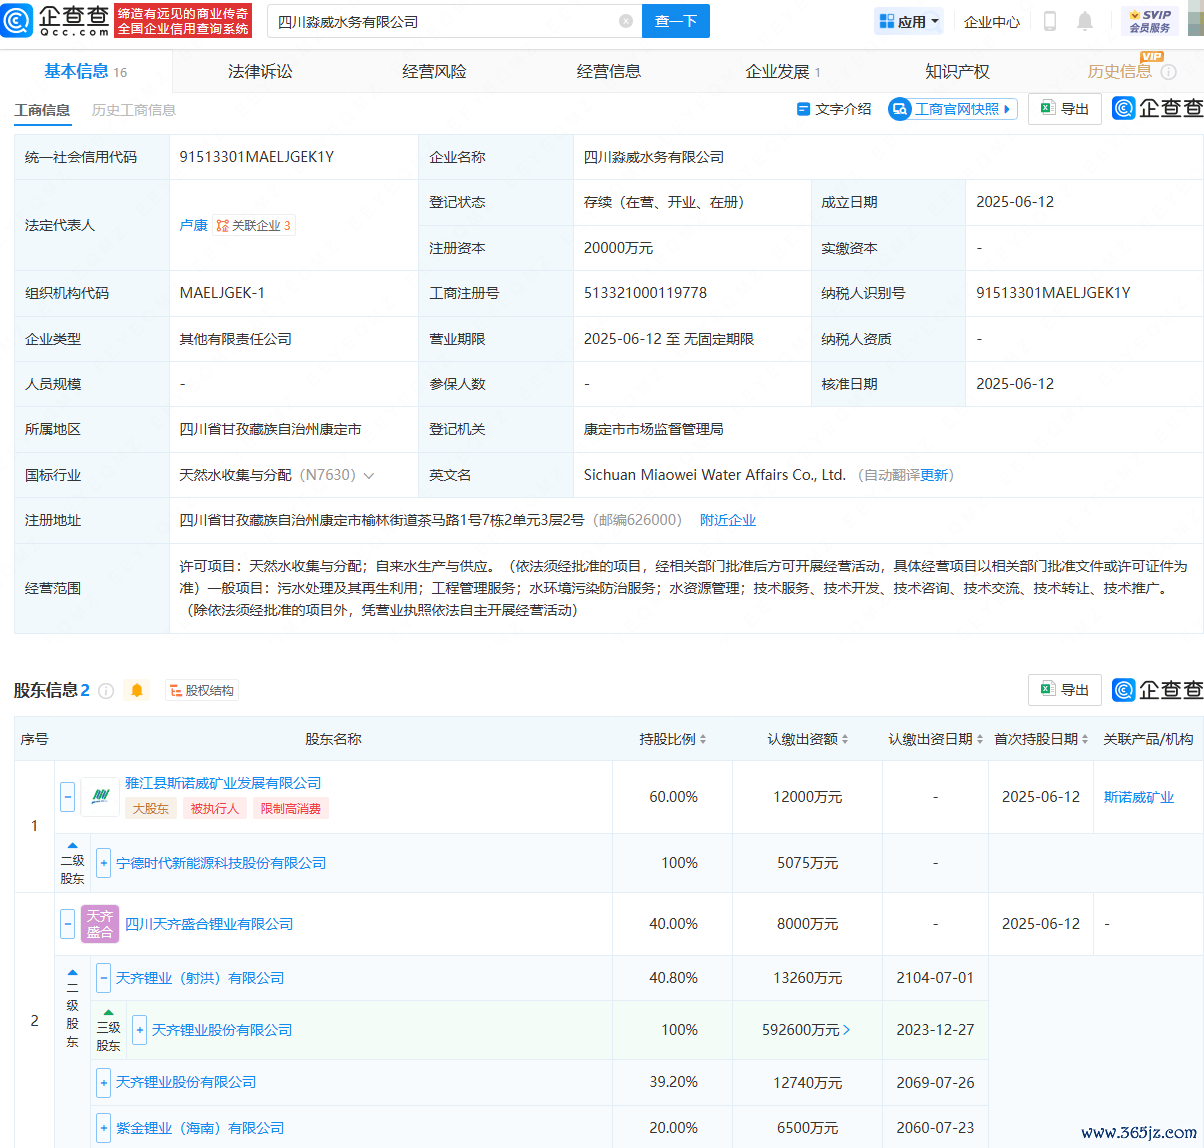Open 附近企业 nearby companies link

click(x=727, y=520)
